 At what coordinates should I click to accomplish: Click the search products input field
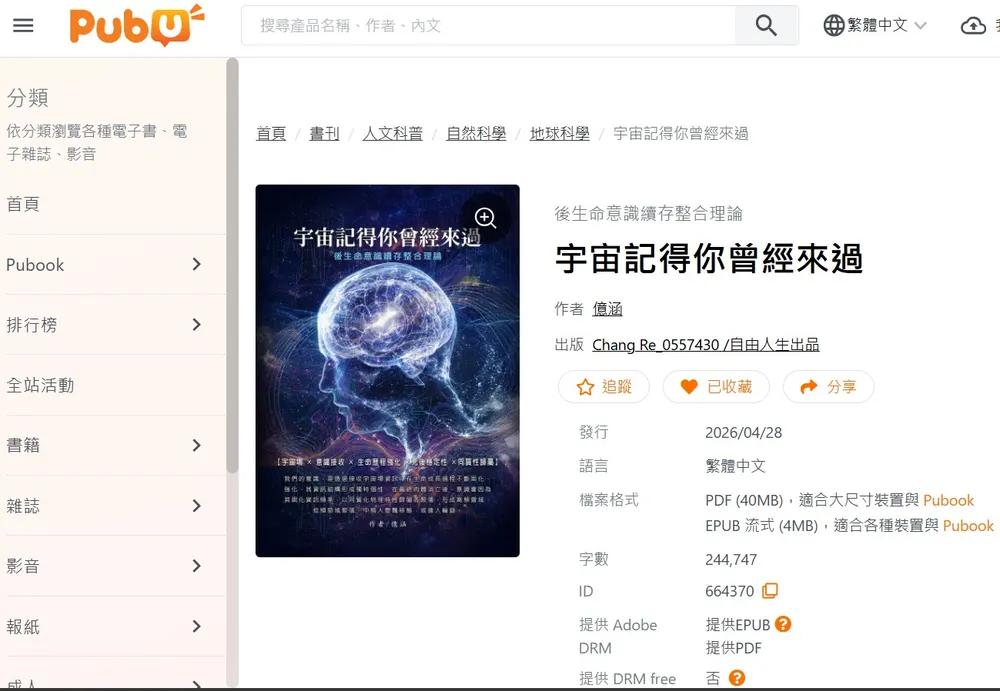point(489,26)
